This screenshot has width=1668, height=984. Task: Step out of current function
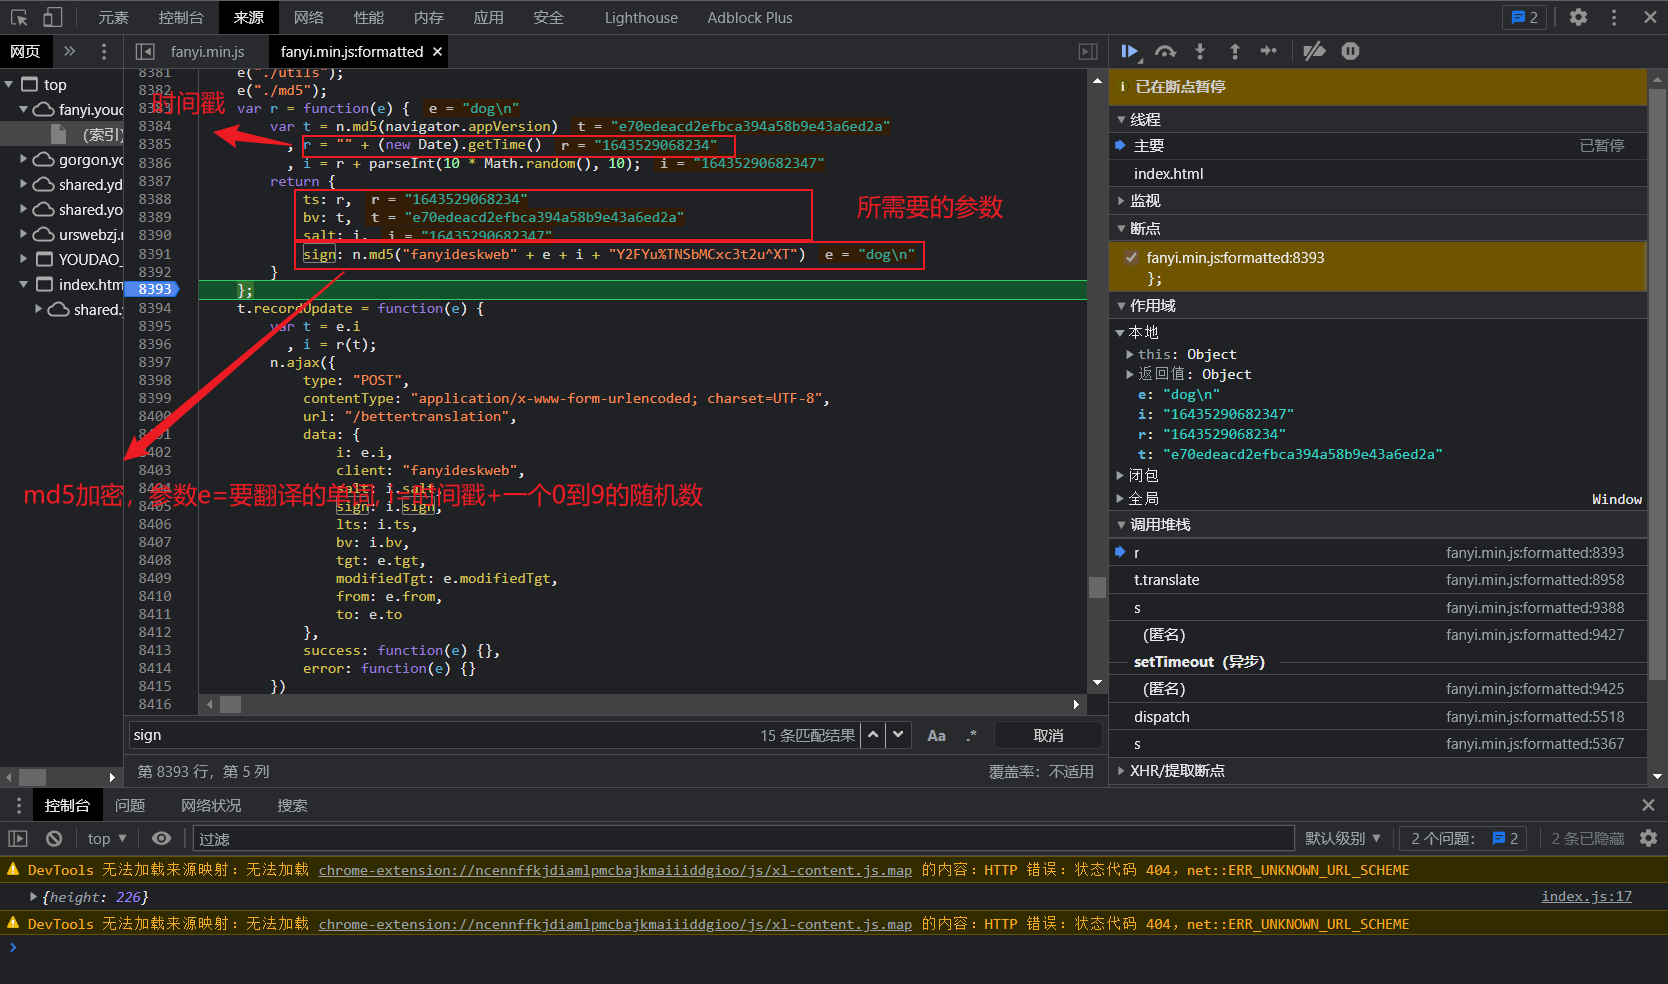(1234, 51)
